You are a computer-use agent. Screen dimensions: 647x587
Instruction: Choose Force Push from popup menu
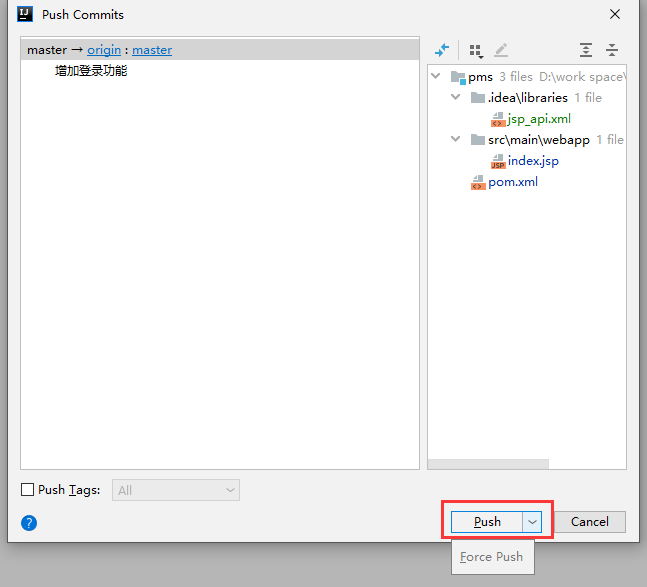(493, 557)
